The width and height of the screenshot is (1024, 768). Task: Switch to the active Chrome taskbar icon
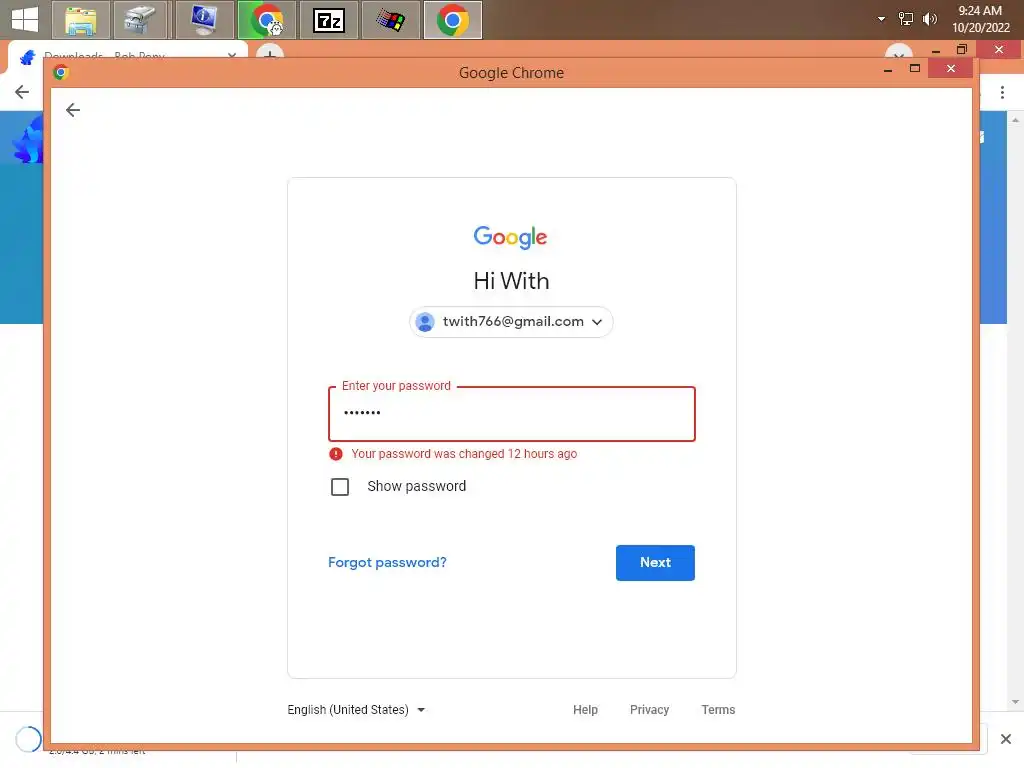pyautogui.click(x=453, y=20)
